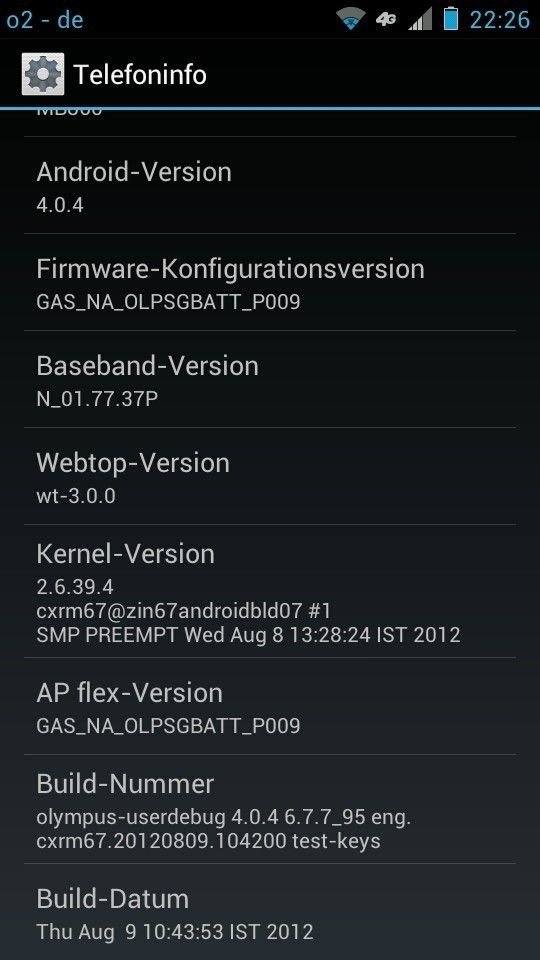The image size is (540, 960).
Task: Select the Webtop-Version entry
Action: pyautogui.click(x=270, y=476)
